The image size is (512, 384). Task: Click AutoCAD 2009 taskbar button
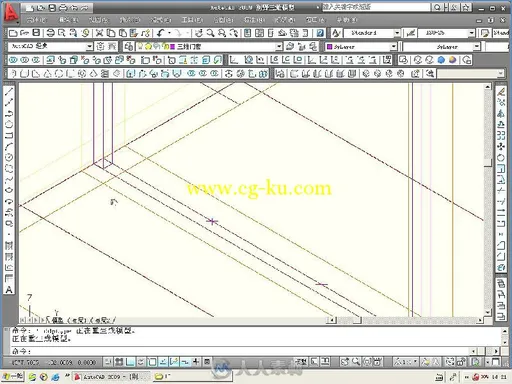111,377
